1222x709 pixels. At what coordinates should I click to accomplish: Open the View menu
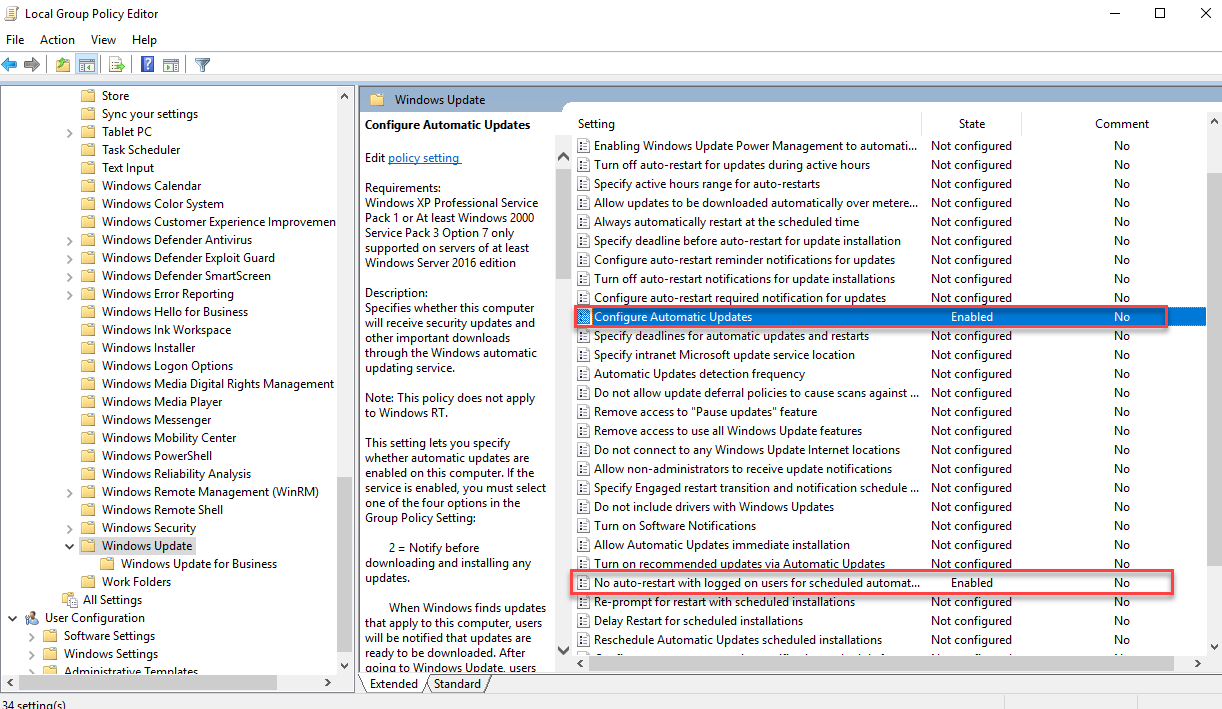point(103,40)
